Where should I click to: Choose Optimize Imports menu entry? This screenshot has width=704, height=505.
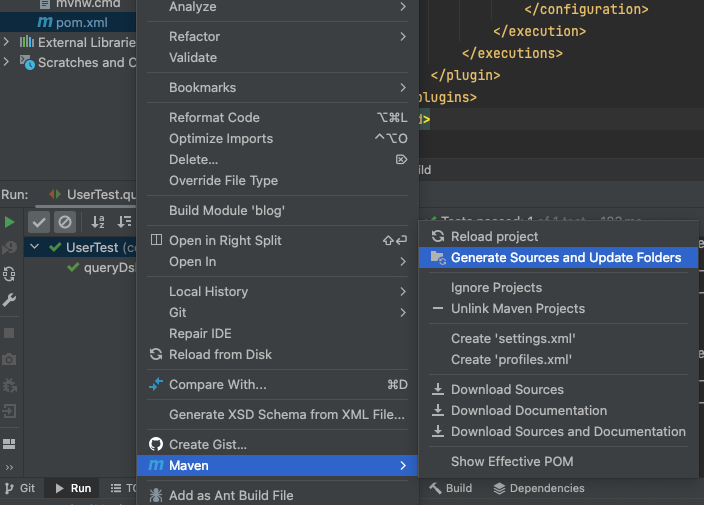point(277,139)
